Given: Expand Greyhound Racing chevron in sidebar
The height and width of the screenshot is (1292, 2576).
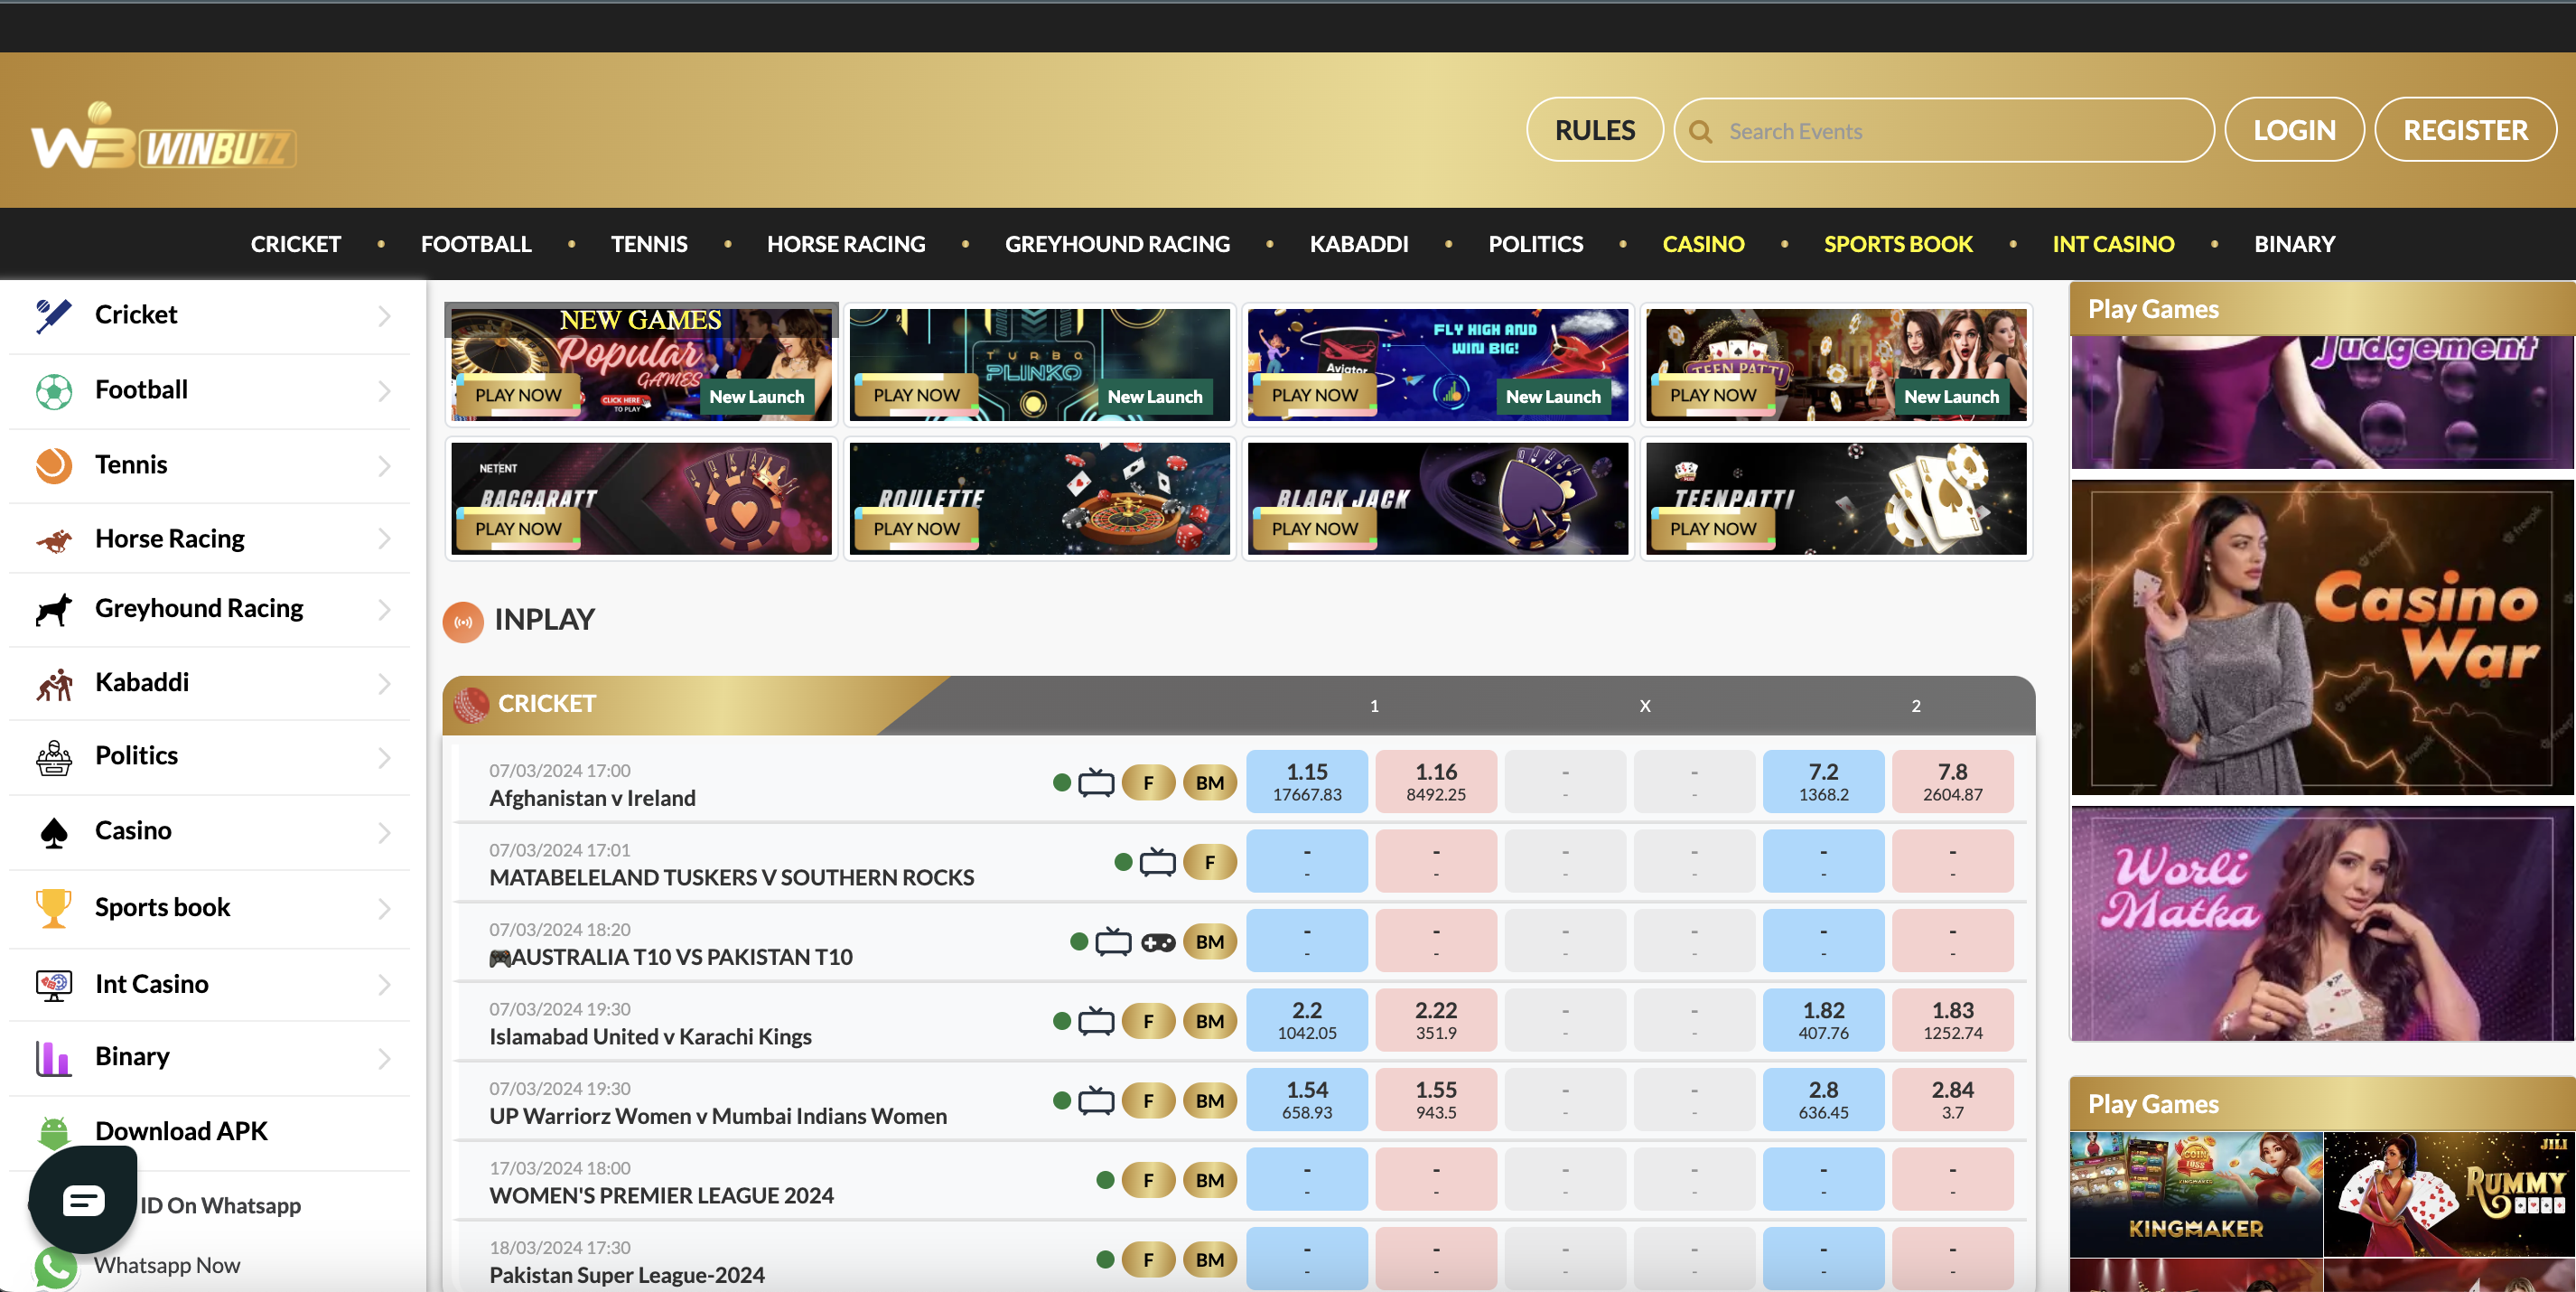Looking at the screenshot, I should pyautogui.click(x=385, y=609).
